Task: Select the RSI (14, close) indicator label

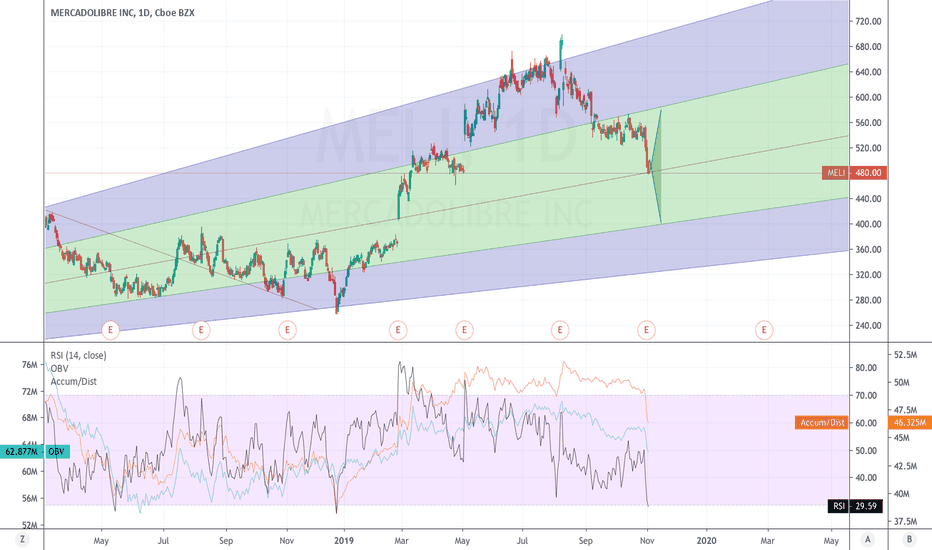Action: pos(78,356)
